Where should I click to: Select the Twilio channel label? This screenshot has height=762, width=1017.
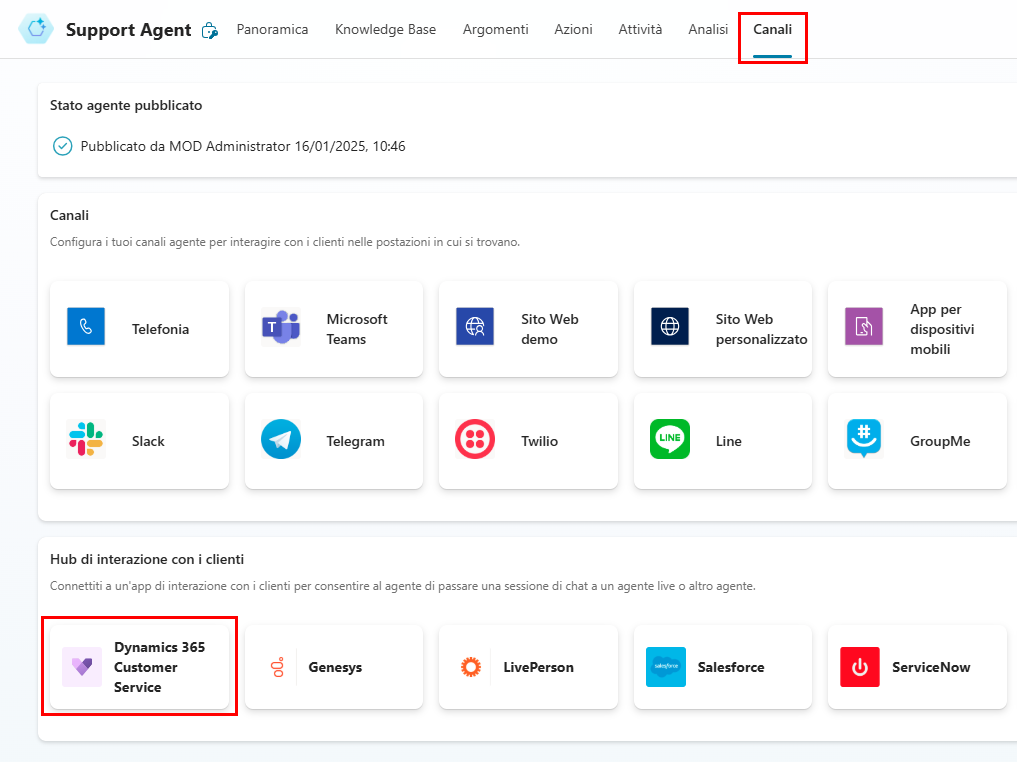539,441
